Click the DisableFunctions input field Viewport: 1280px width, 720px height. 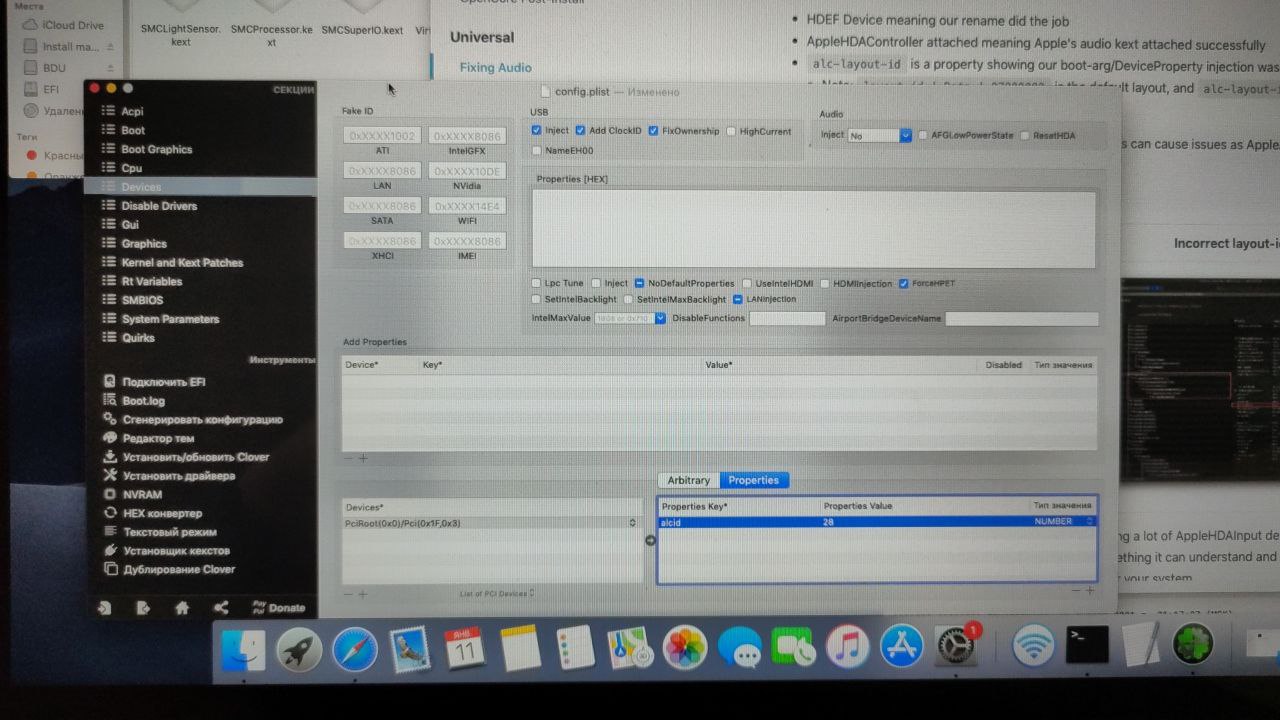tap(787, 318)
